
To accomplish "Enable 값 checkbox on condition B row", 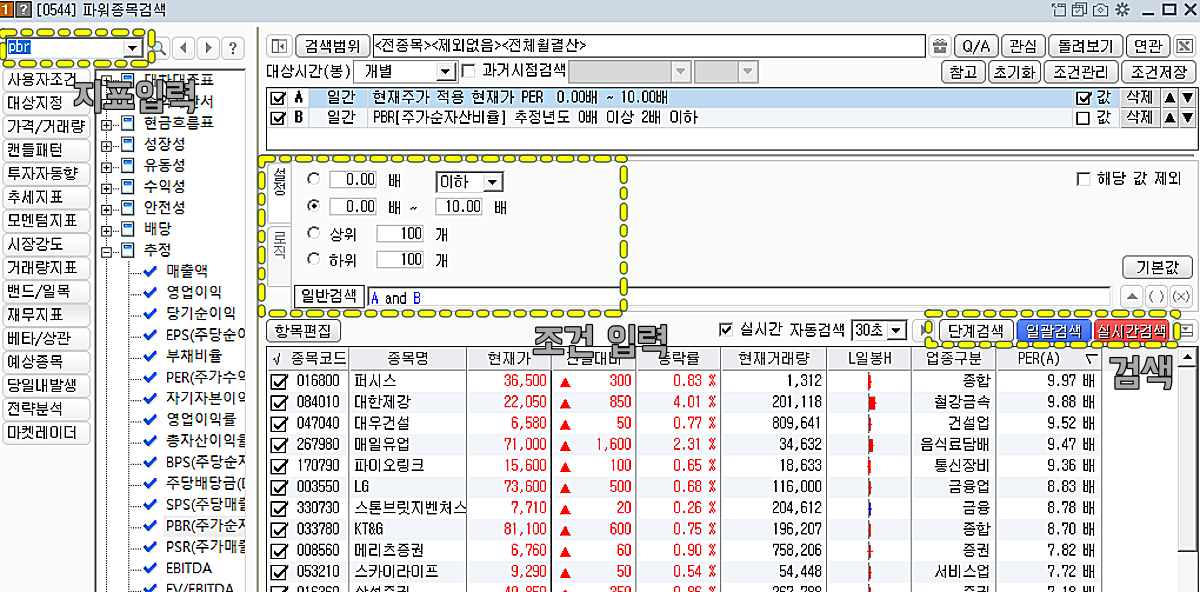I will click(x=1082, y=117).
